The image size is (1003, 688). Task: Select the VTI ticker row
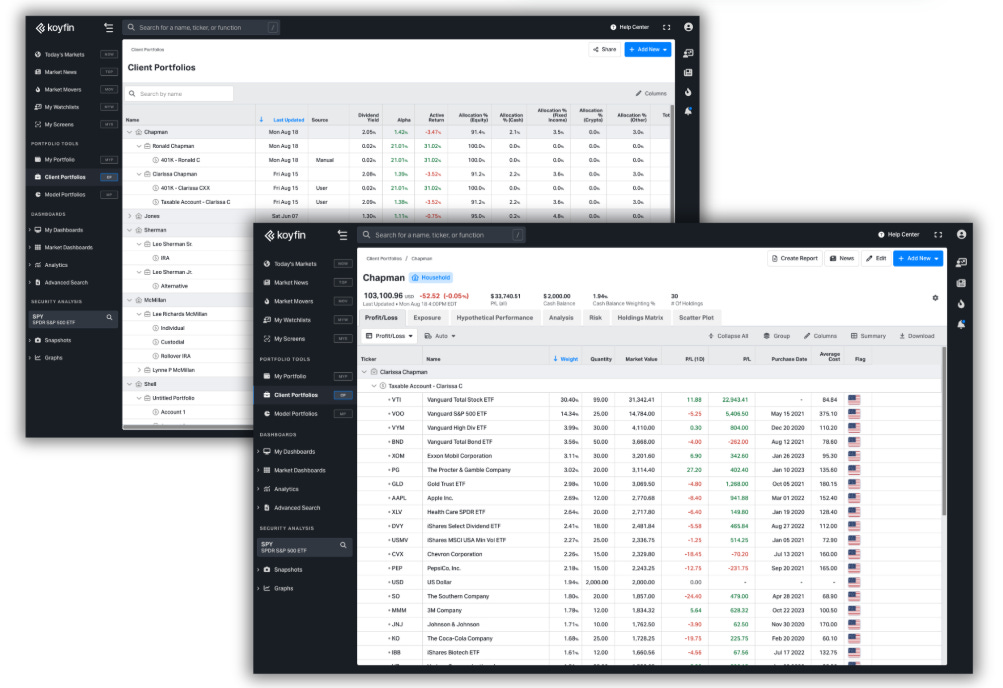point(649,400)
